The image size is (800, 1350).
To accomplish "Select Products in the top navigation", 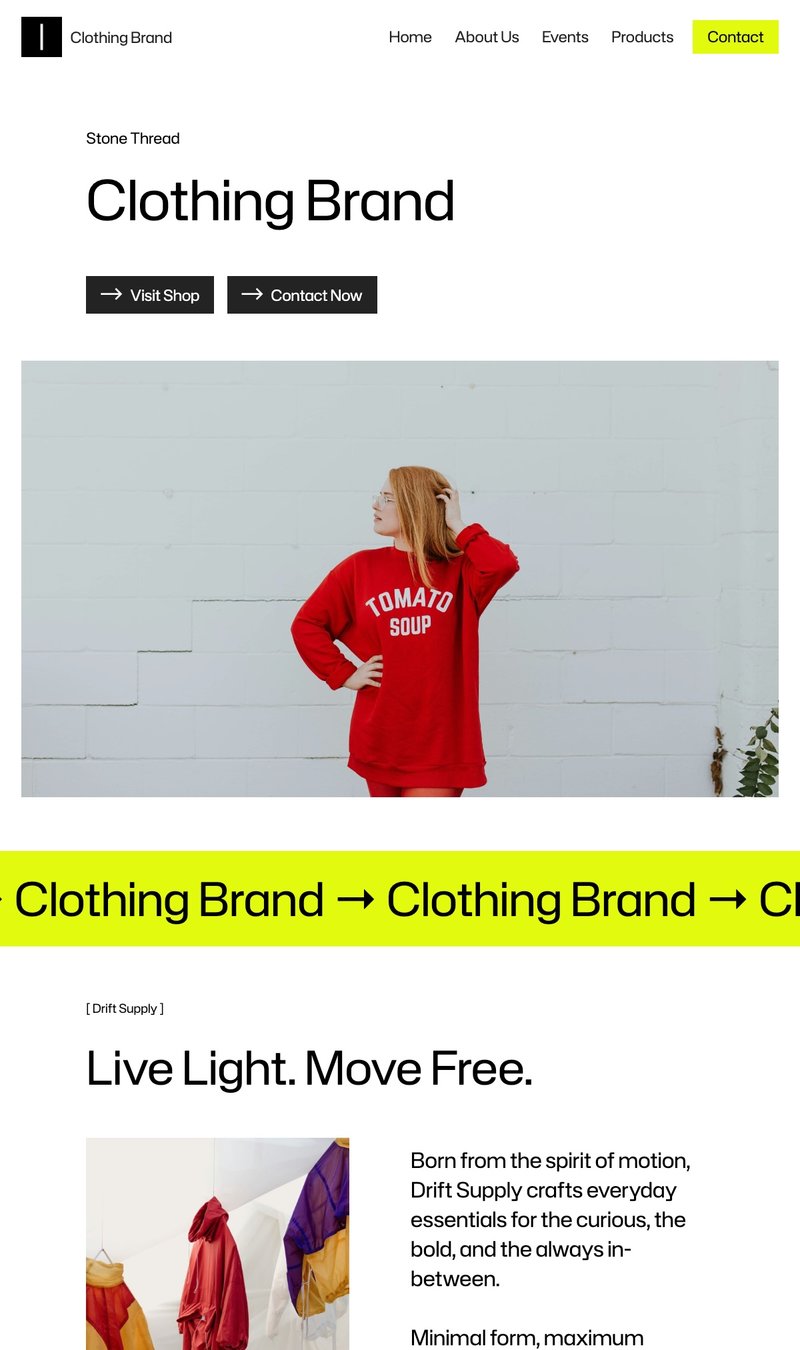I will coord(642,37).
